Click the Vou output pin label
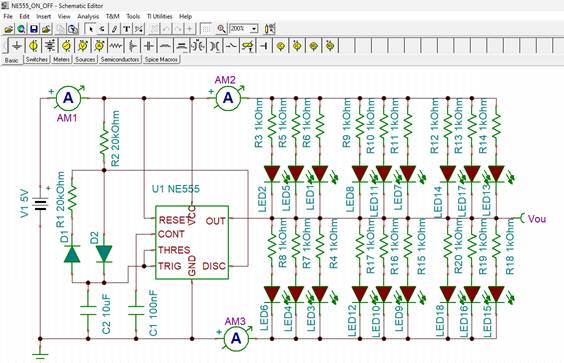564x363 pixels. tap(537, 219)
